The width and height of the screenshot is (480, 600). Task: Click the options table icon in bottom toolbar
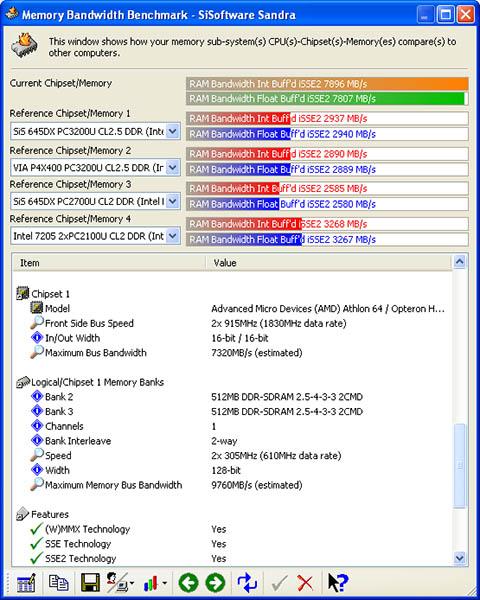[26, 583]
